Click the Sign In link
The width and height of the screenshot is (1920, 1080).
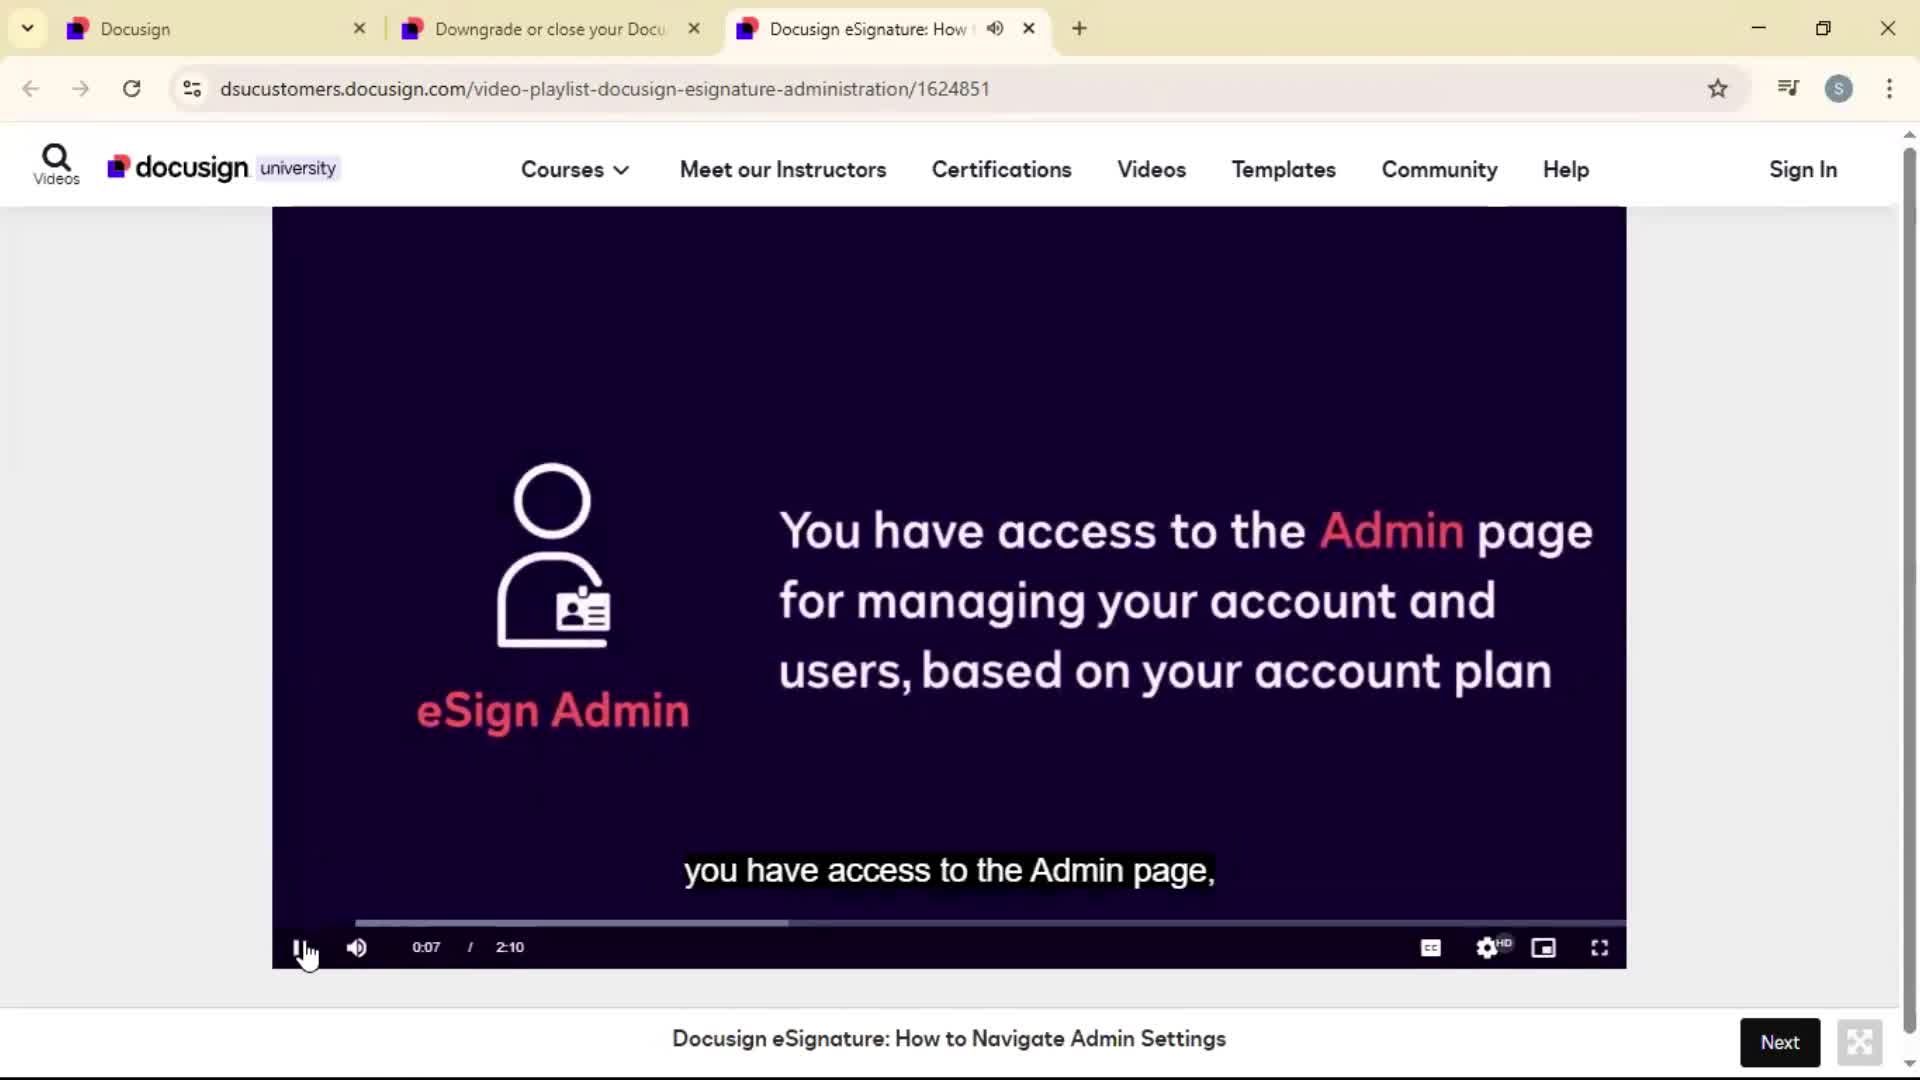click(1802, 170)
